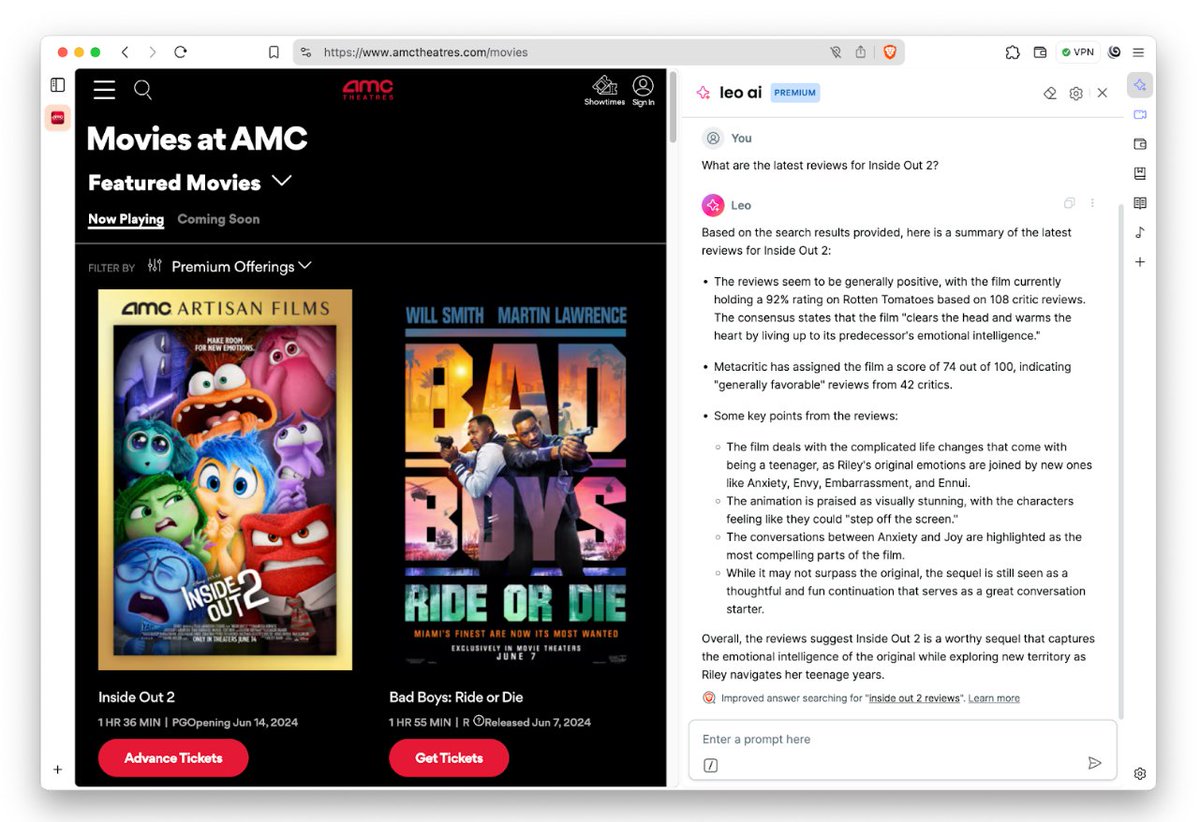Image resolution: width=1200 pixels, height=822 pixels.
Task: Open the Brave main hamburger menu
Action: click(x=1138, y=52)
